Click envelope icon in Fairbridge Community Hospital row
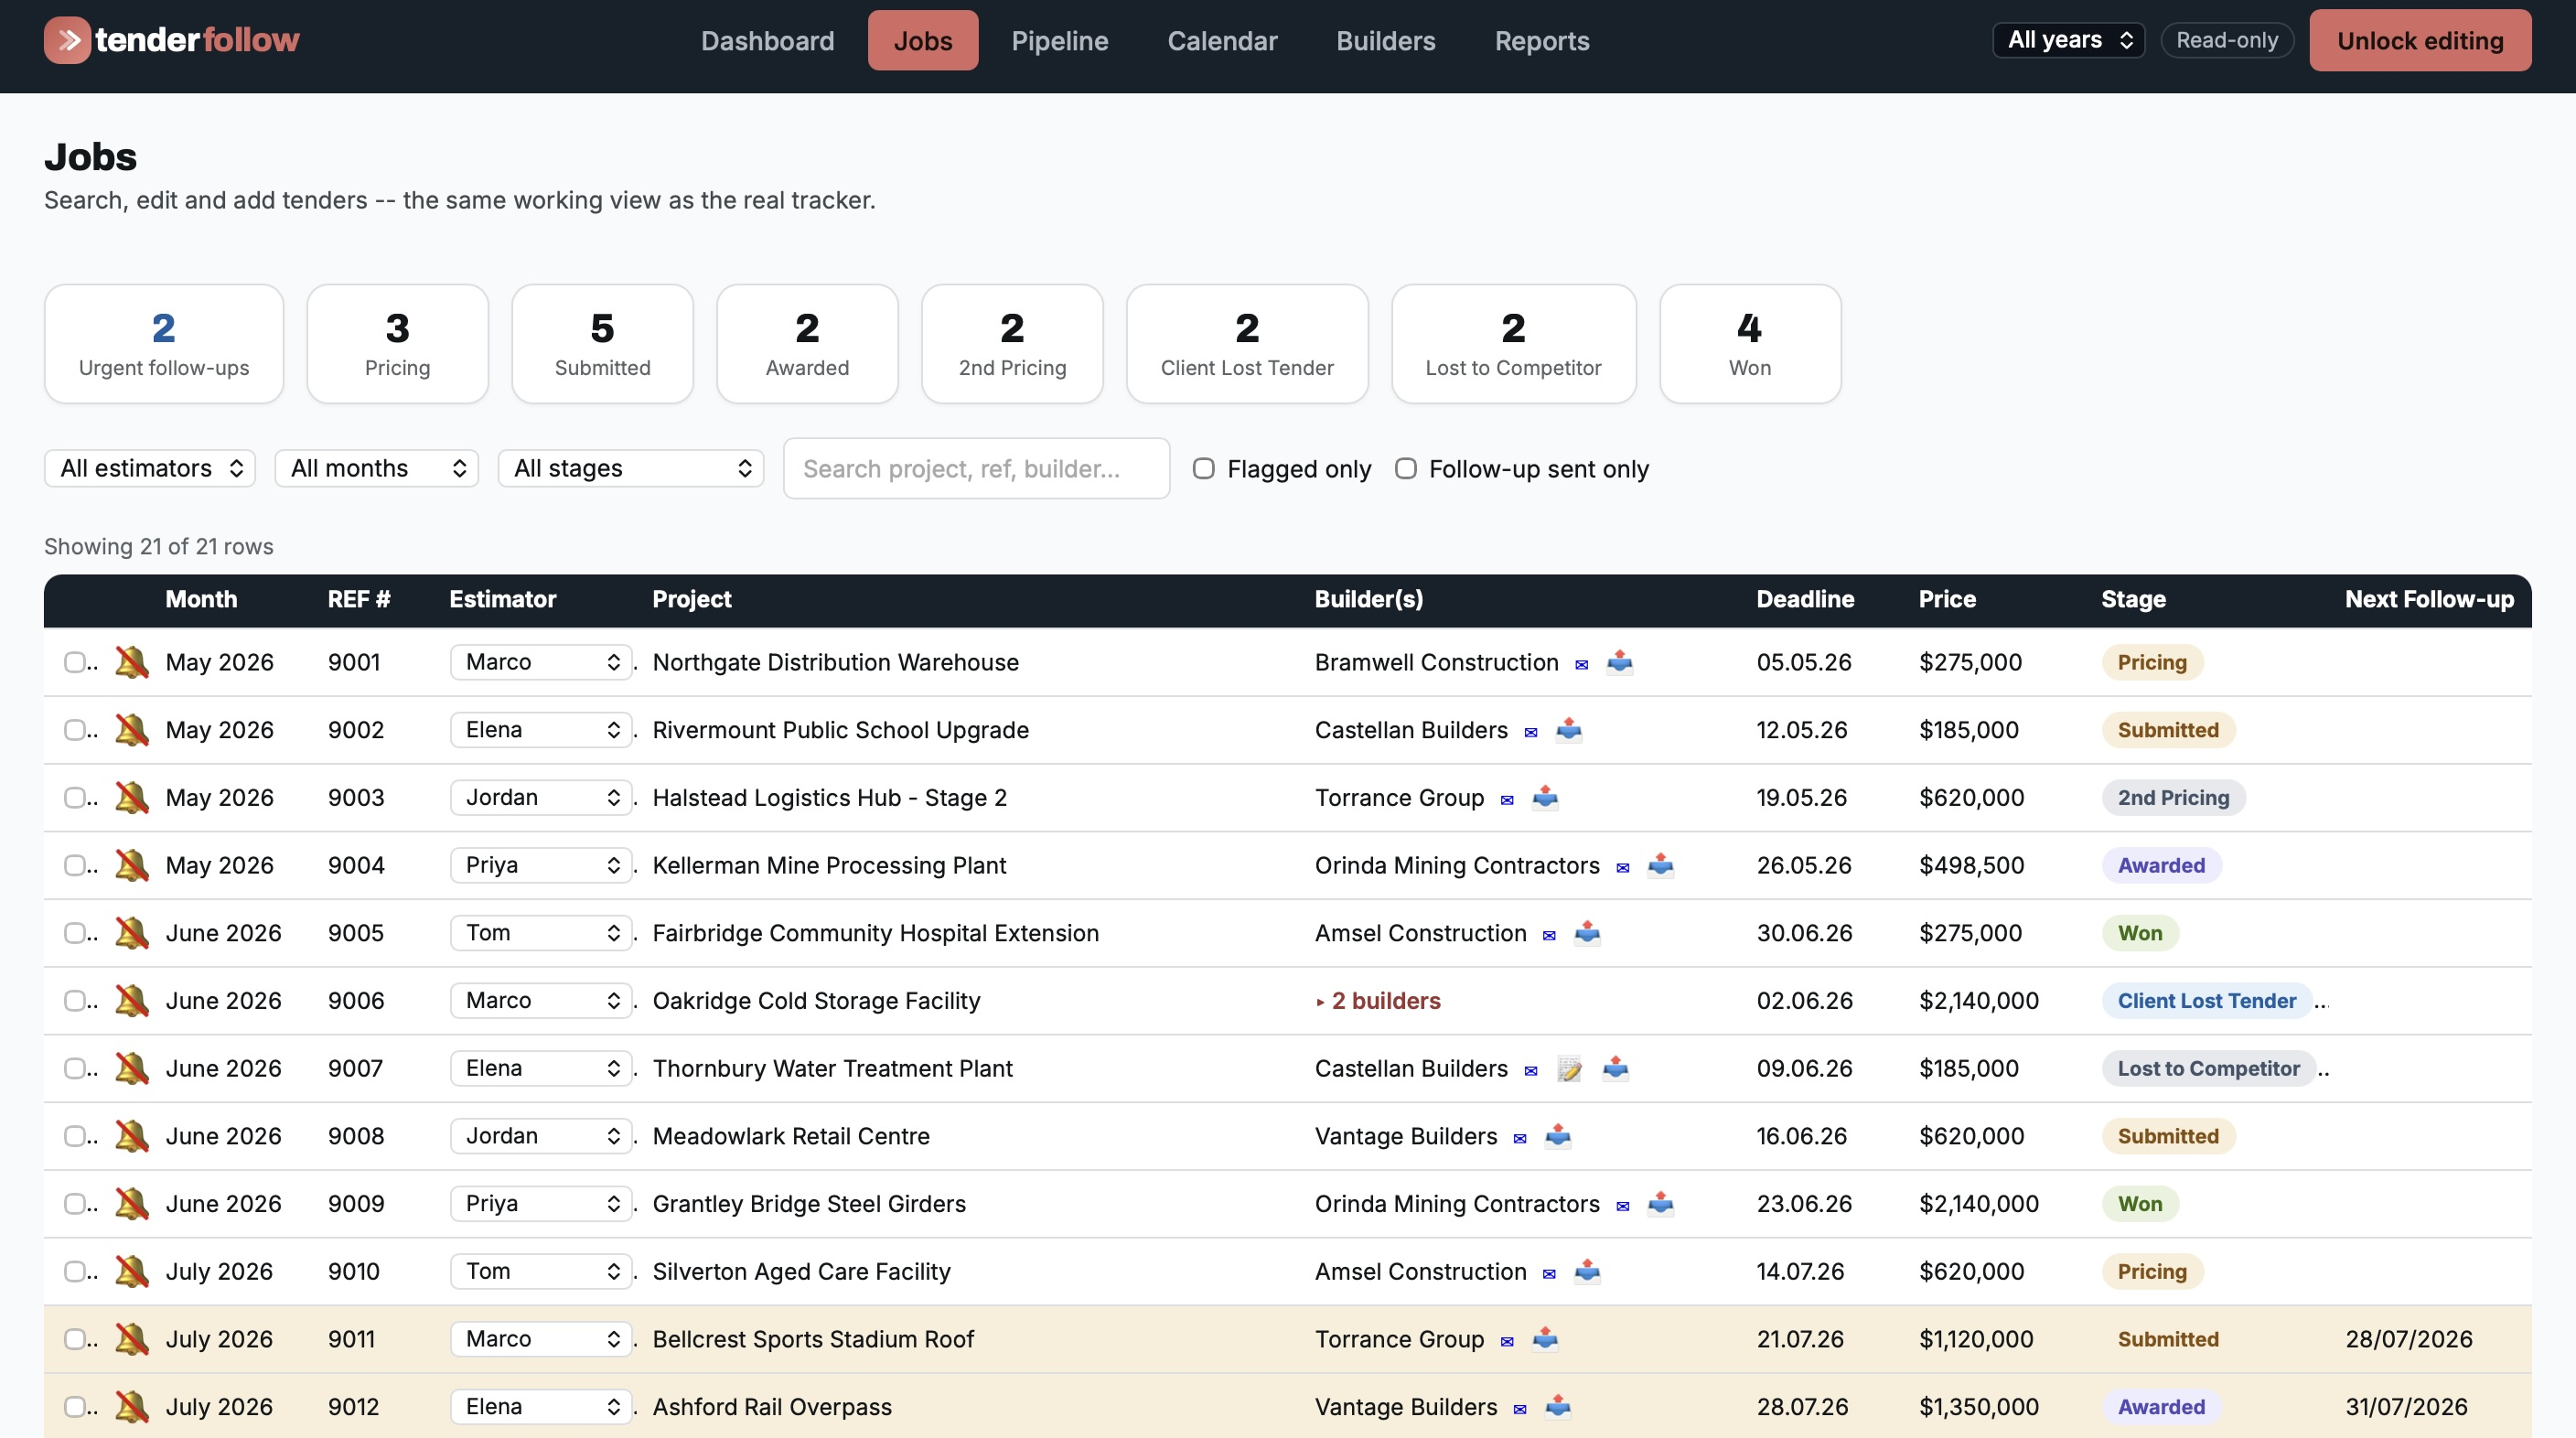Viewport: 2576px width, 1438px height. (1548, 936)
